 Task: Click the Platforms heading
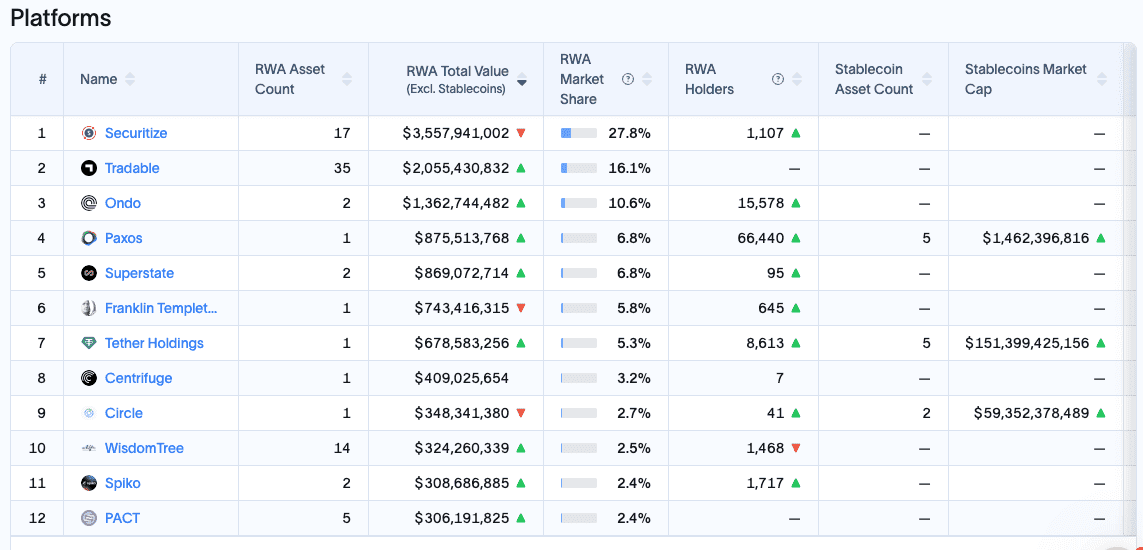coord(61,17)
